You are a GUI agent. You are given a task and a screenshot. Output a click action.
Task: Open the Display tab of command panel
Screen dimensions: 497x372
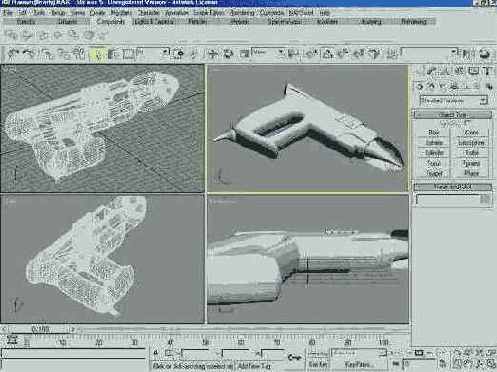pyautogui.click(x=474, y=70)
